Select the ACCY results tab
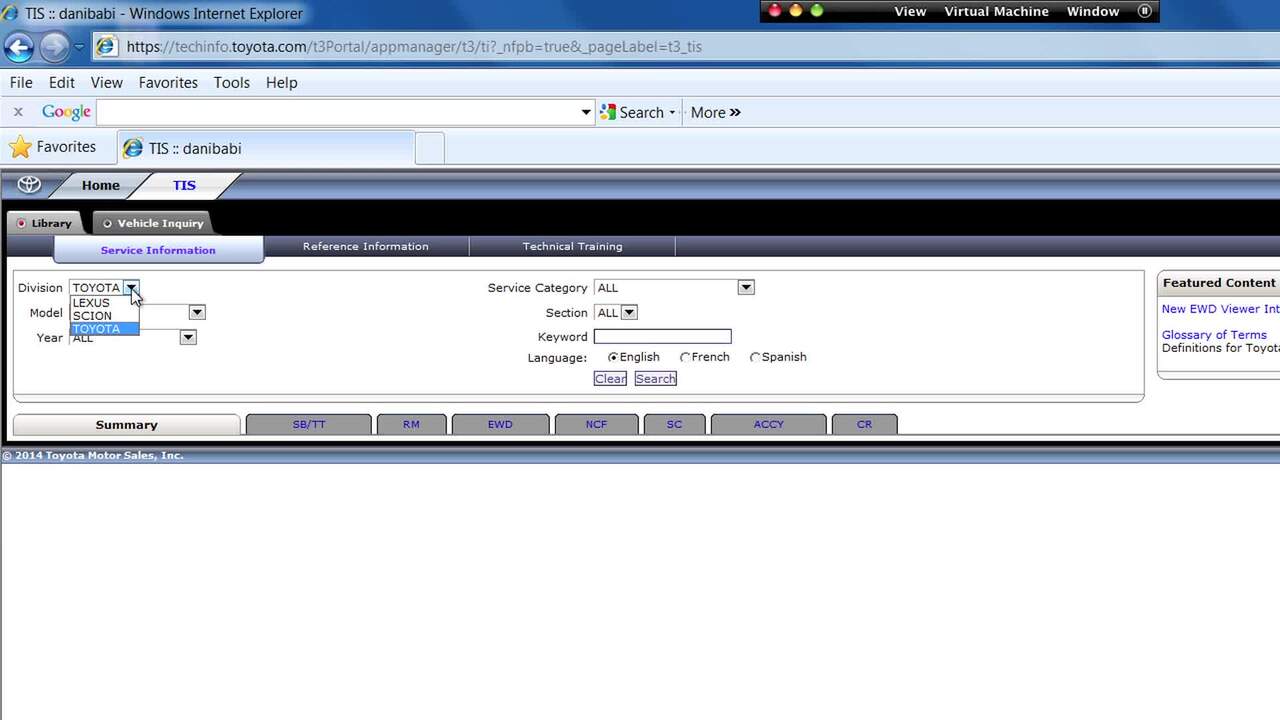 (x=769, y=424)
